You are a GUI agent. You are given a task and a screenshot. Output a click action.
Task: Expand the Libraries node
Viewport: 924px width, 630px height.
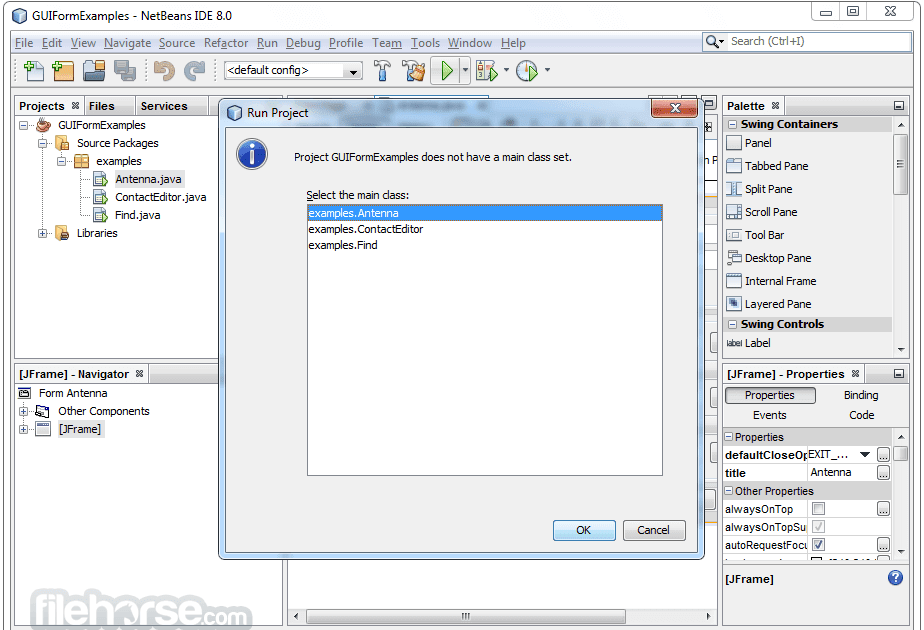[42, 233]
